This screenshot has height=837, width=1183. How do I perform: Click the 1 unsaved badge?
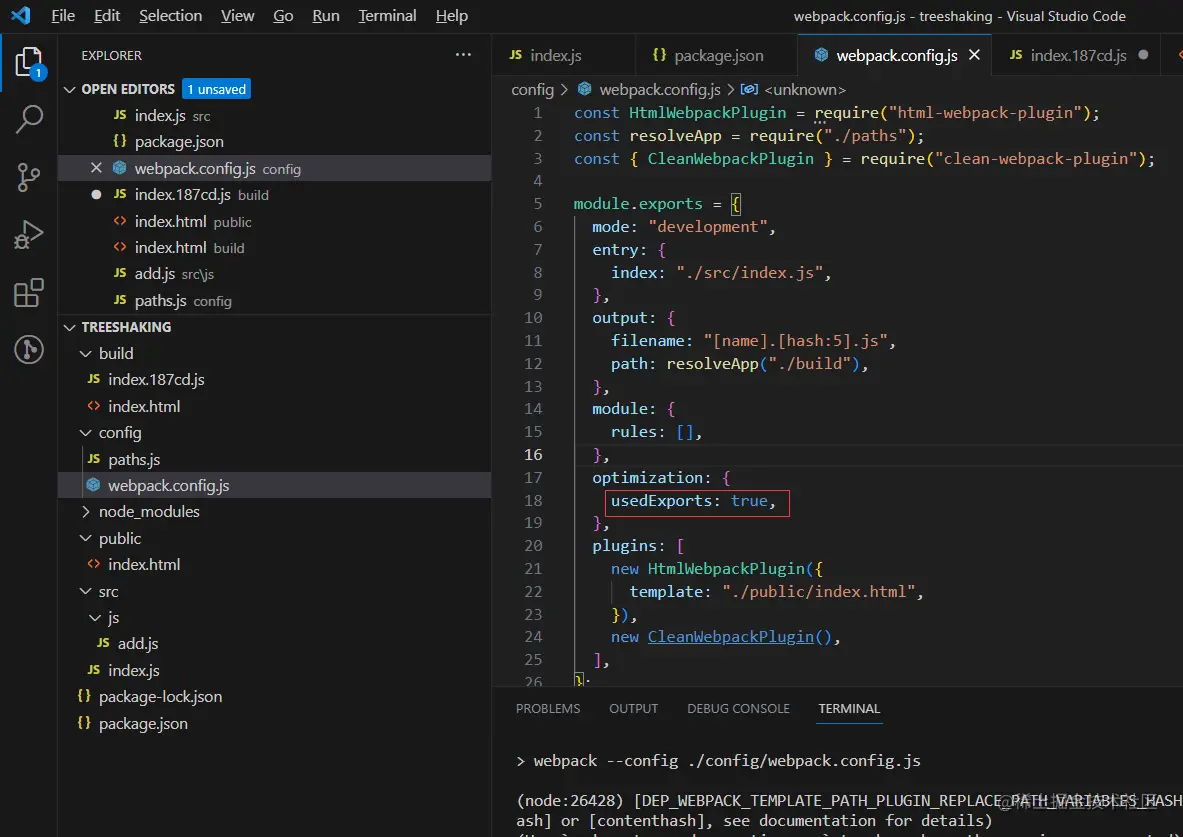[217, 89]
